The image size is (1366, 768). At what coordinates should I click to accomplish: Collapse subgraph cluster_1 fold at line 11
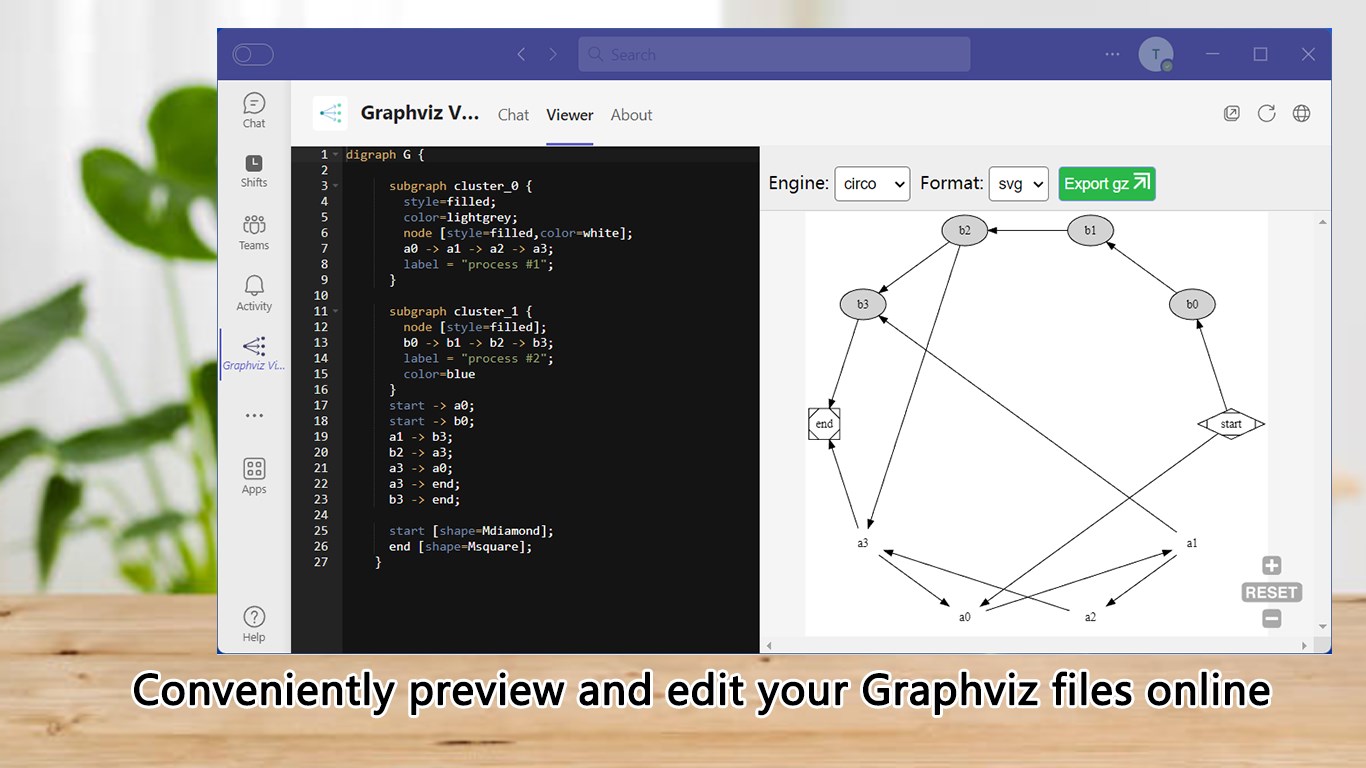click(x=336, y=311)
